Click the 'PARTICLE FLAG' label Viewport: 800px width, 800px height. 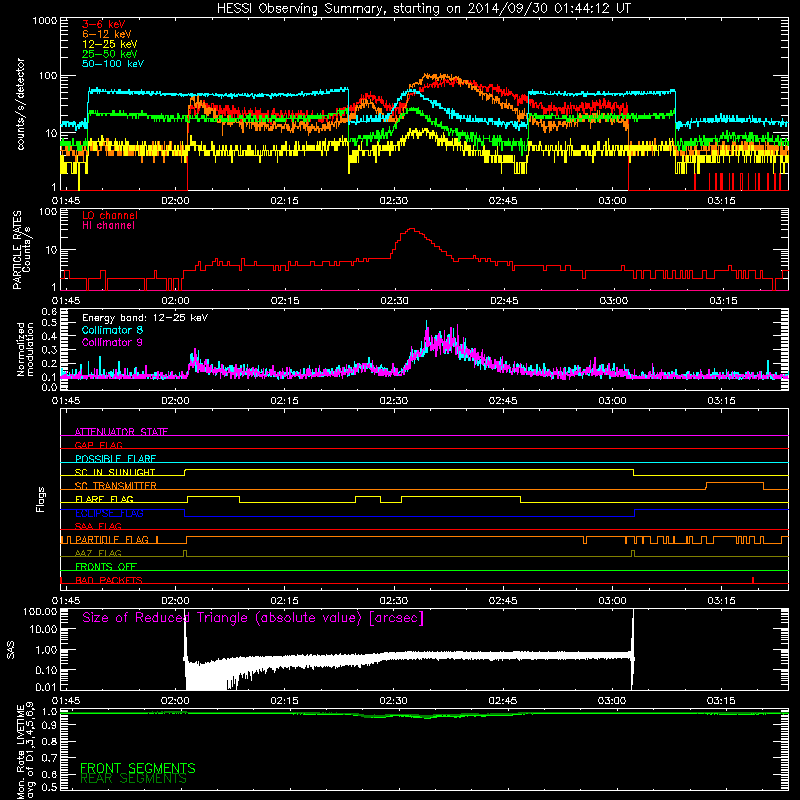112,540
